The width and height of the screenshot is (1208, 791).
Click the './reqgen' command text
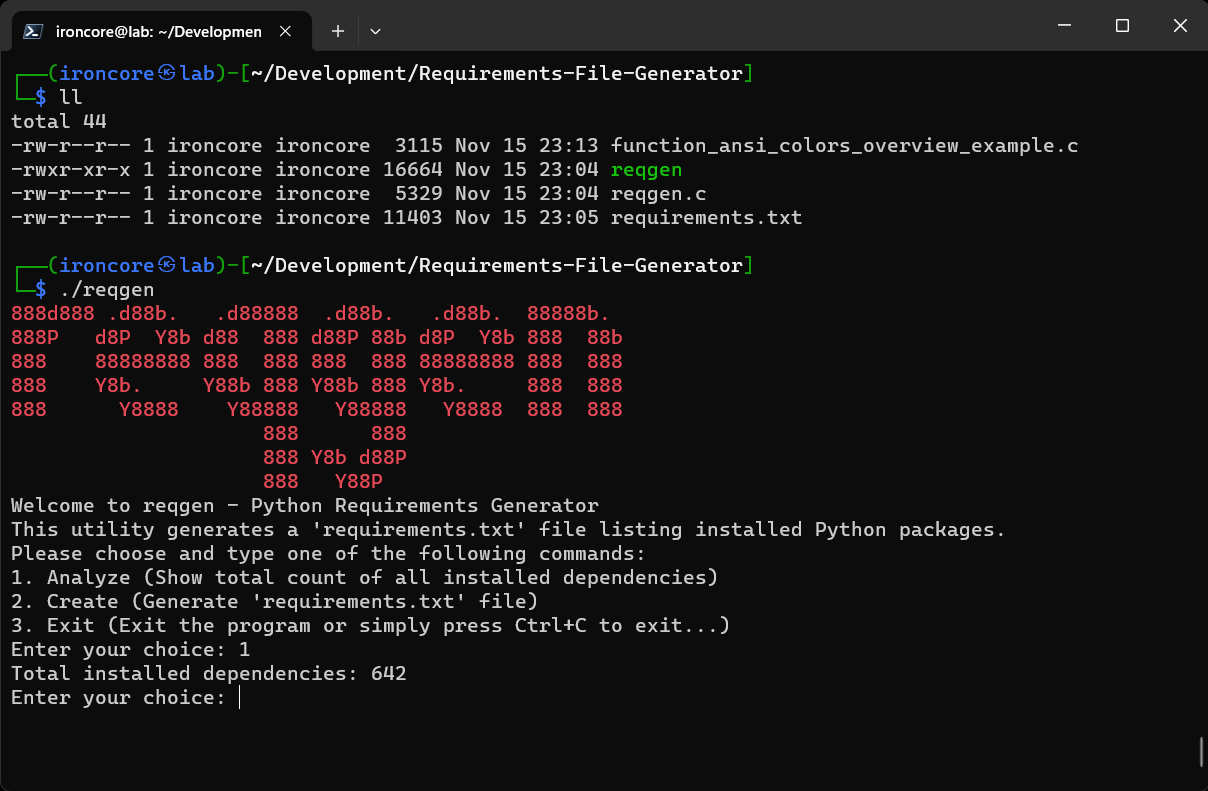107,290
